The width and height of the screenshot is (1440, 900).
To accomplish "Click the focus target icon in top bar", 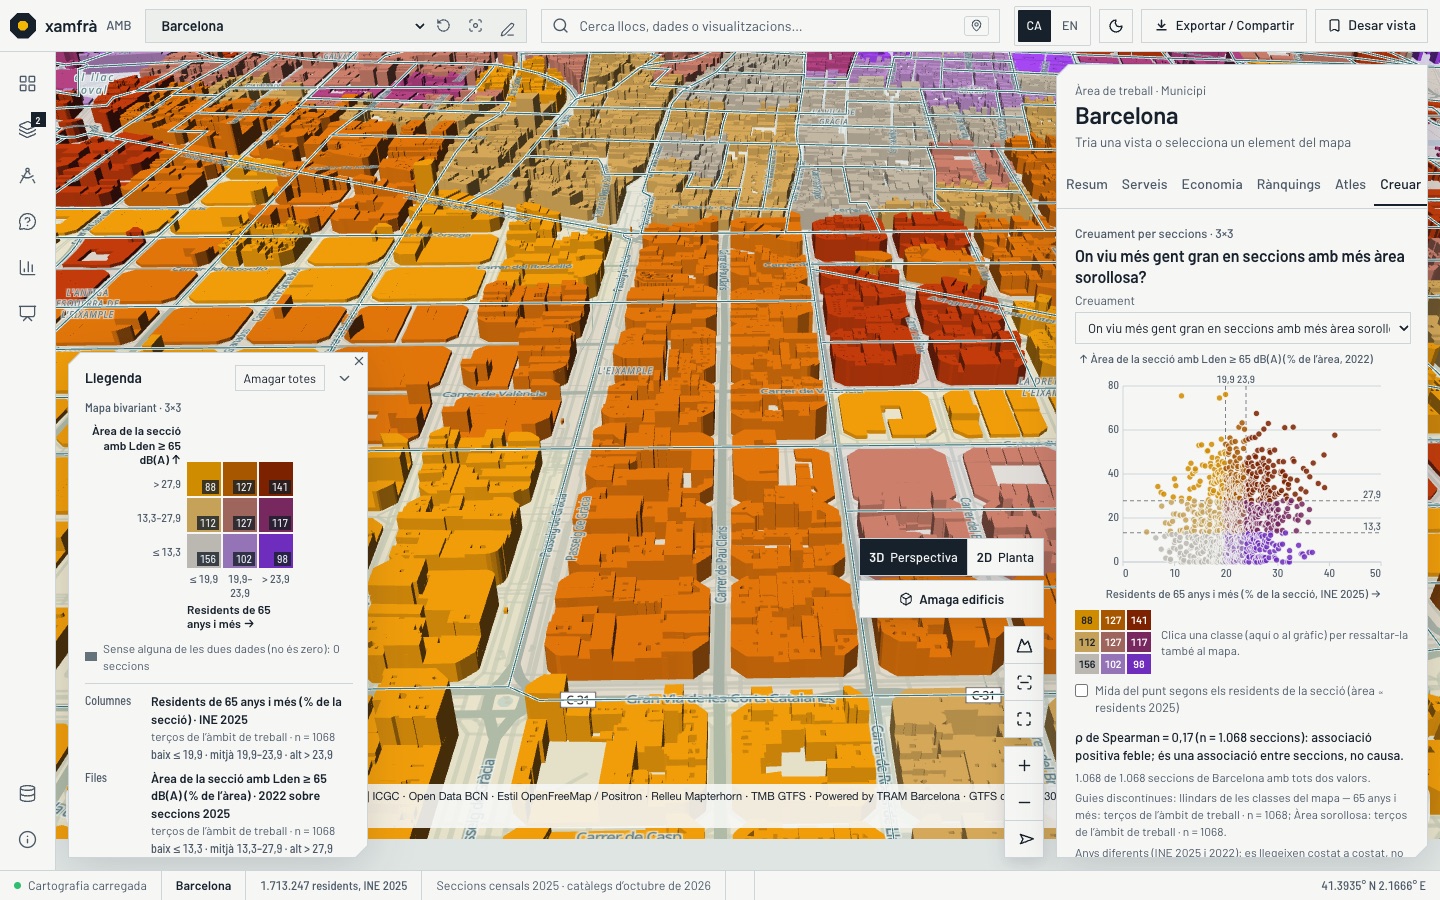I will pyautogui.click(x=475, y=26).
